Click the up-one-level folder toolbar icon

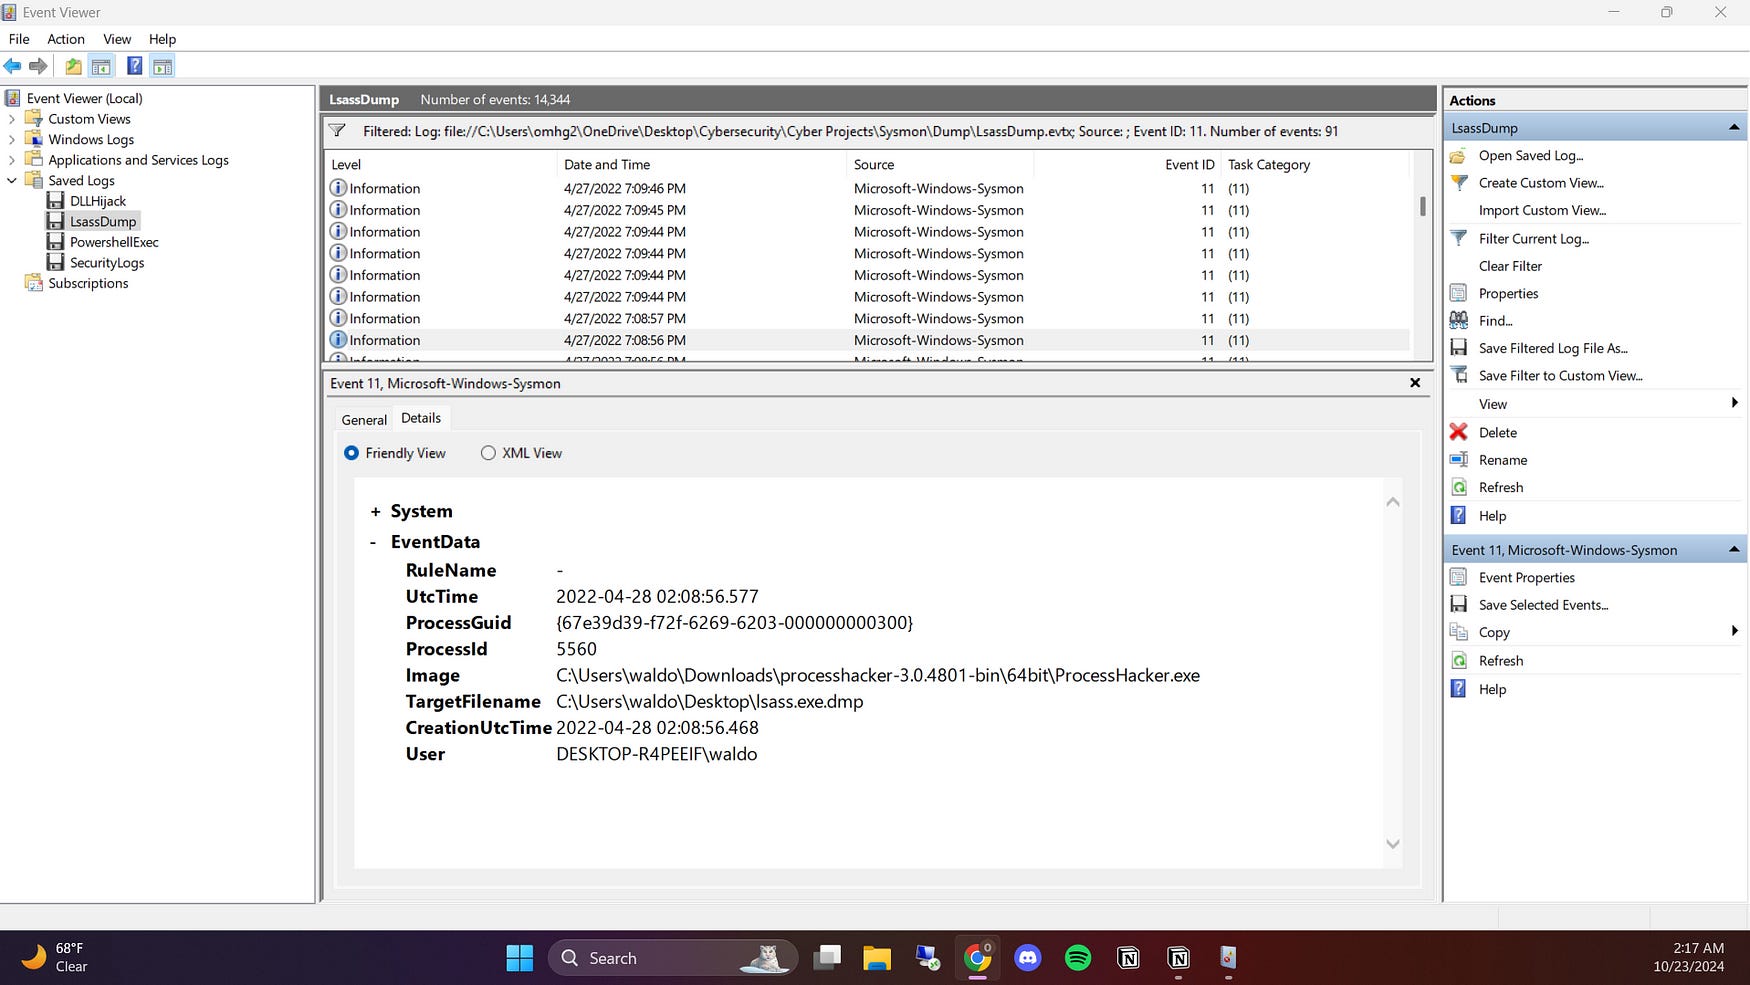coord(73,66)
